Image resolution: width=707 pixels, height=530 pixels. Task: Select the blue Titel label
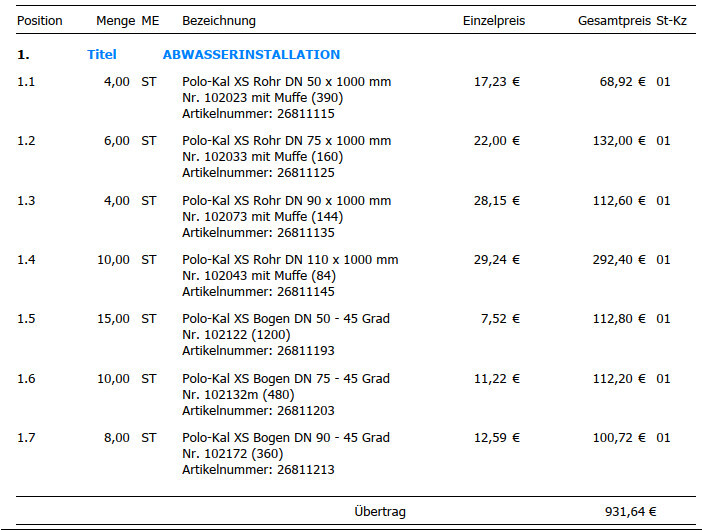(x=102, y=55)
